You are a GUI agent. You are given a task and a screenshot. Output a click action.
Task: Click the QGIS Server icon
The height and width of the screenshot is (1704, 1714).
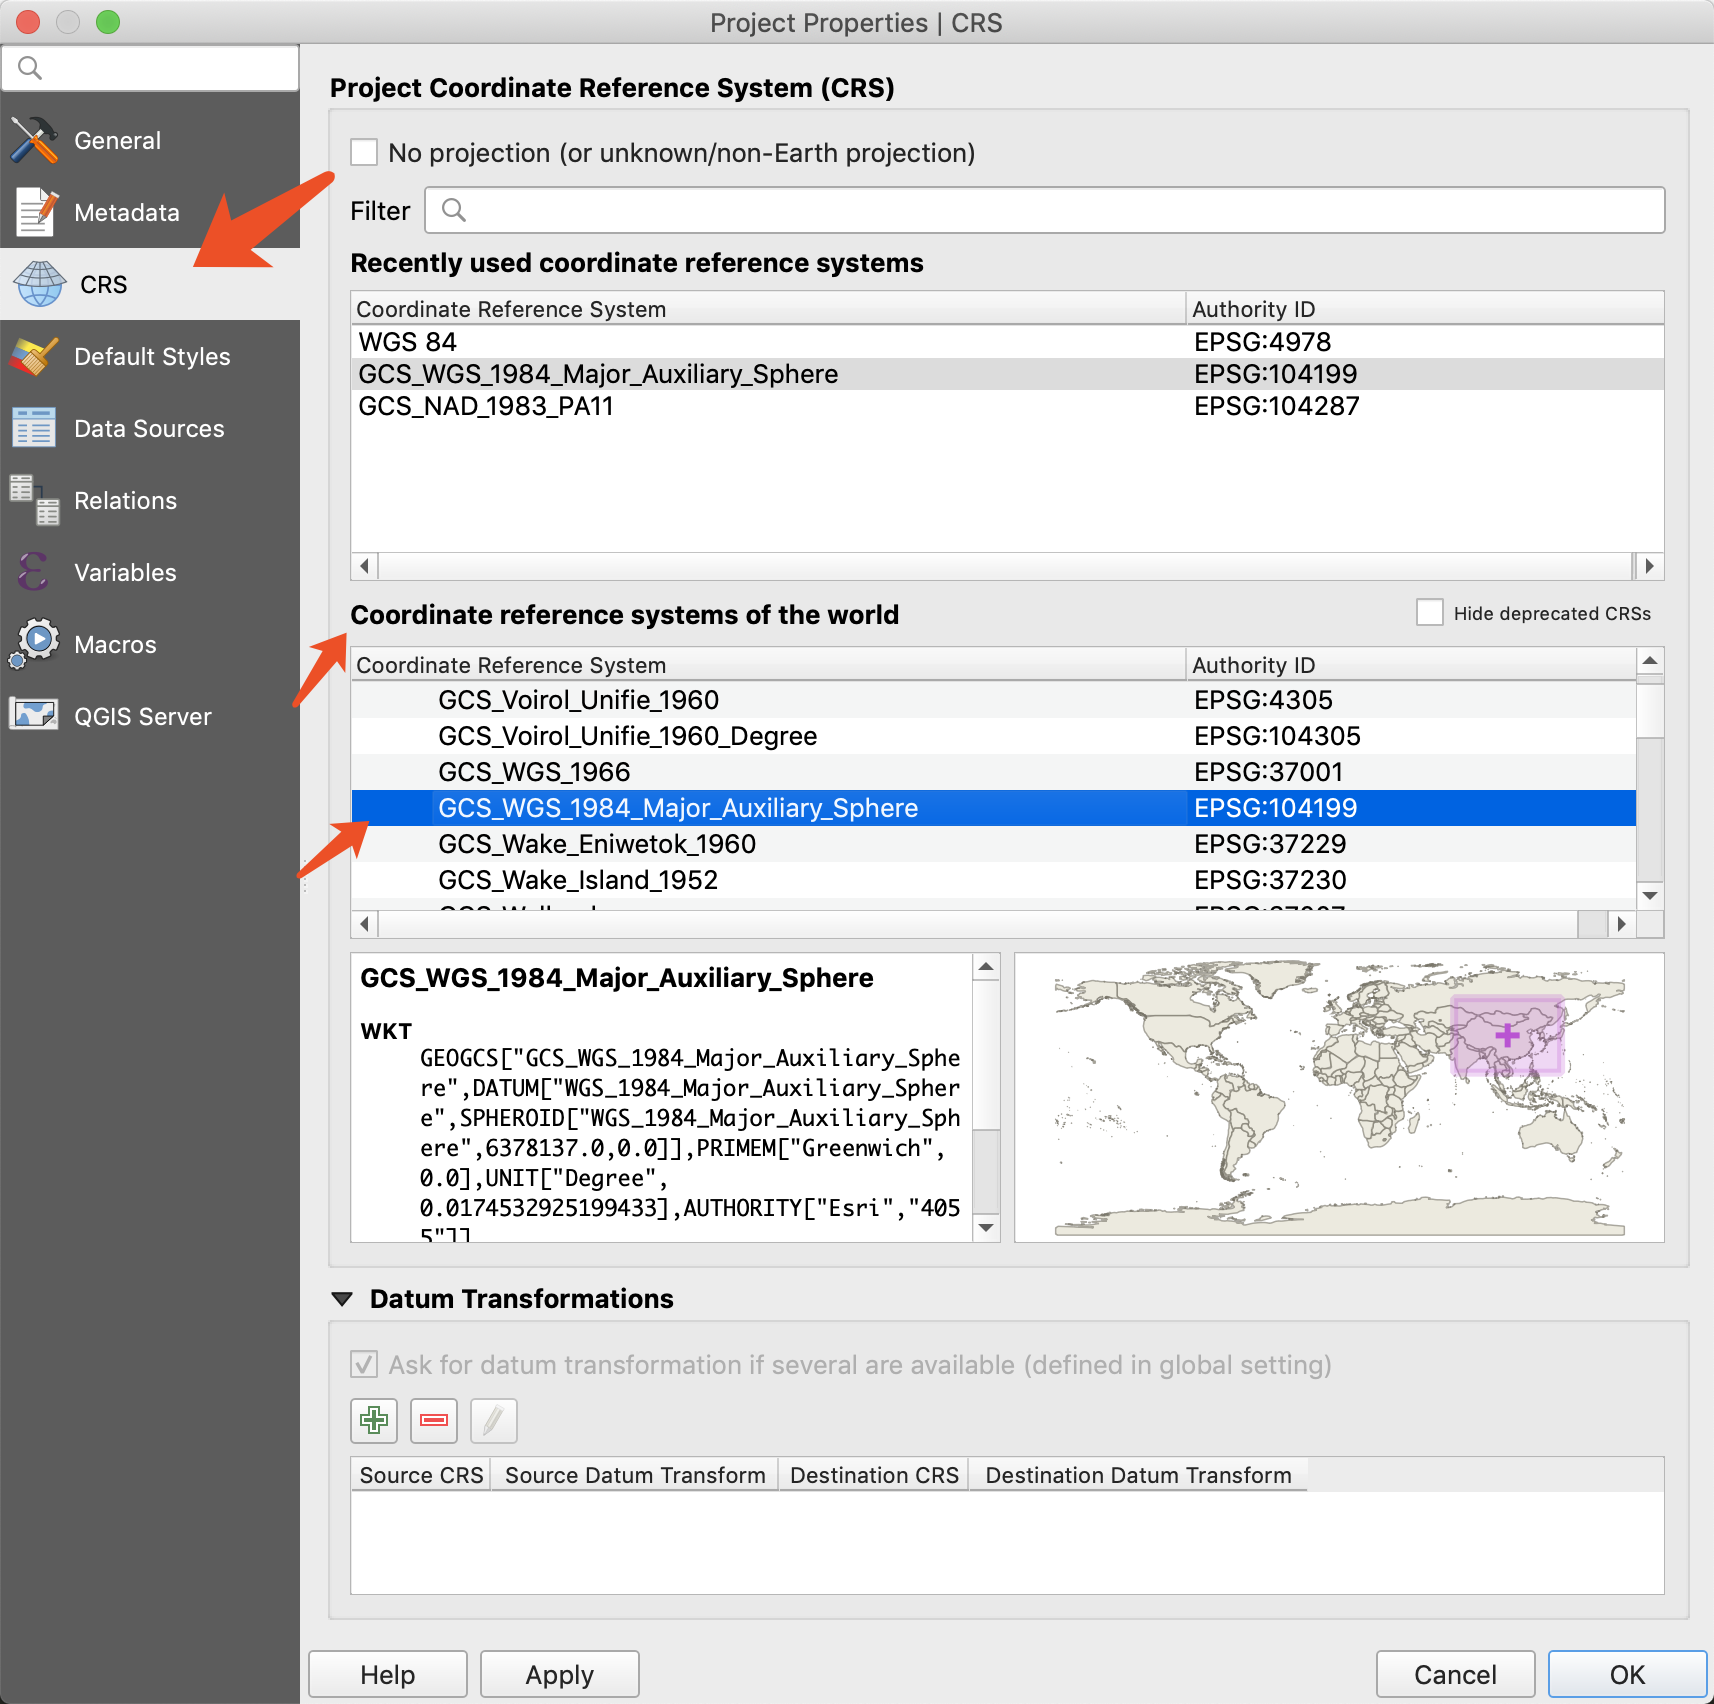pyautogui.click(x=34, y=715)
